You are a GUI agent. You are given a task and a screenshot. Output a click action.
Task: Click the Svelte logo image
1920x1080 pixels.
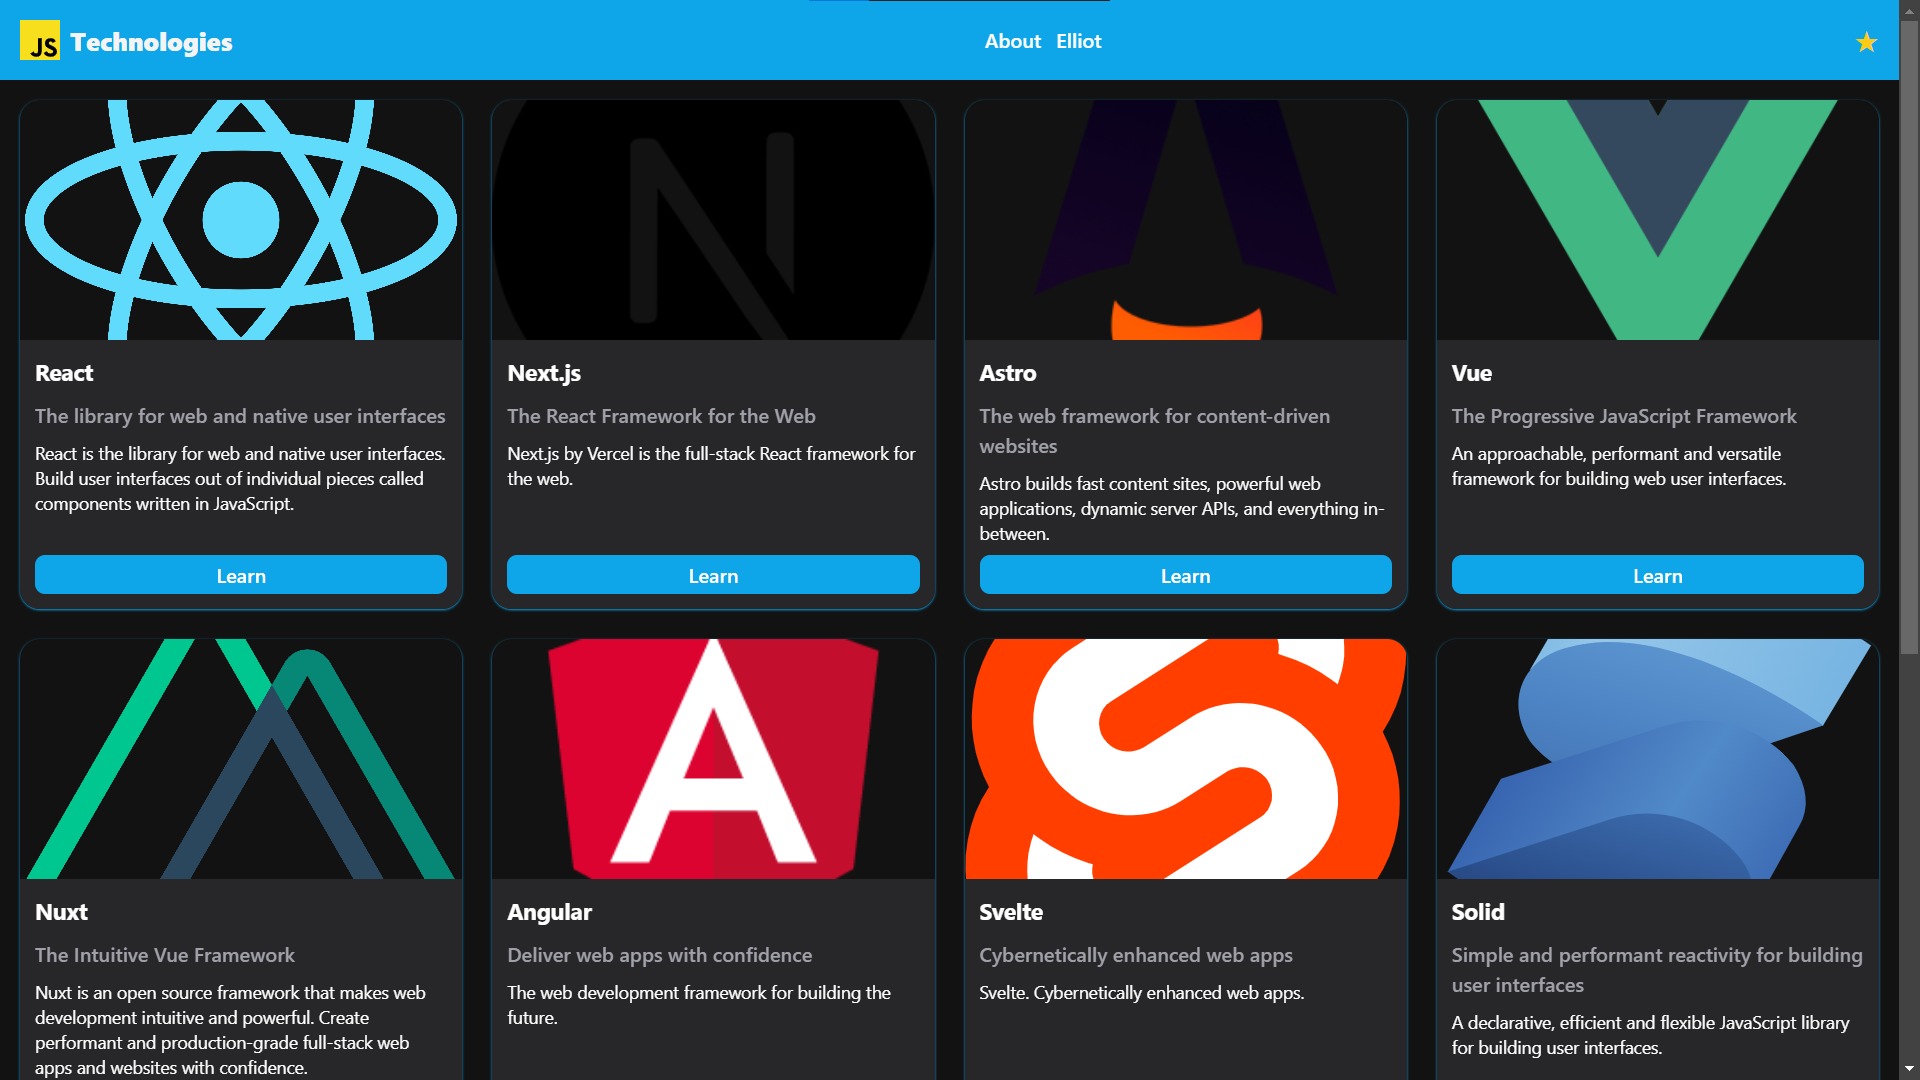[1185, 760]
